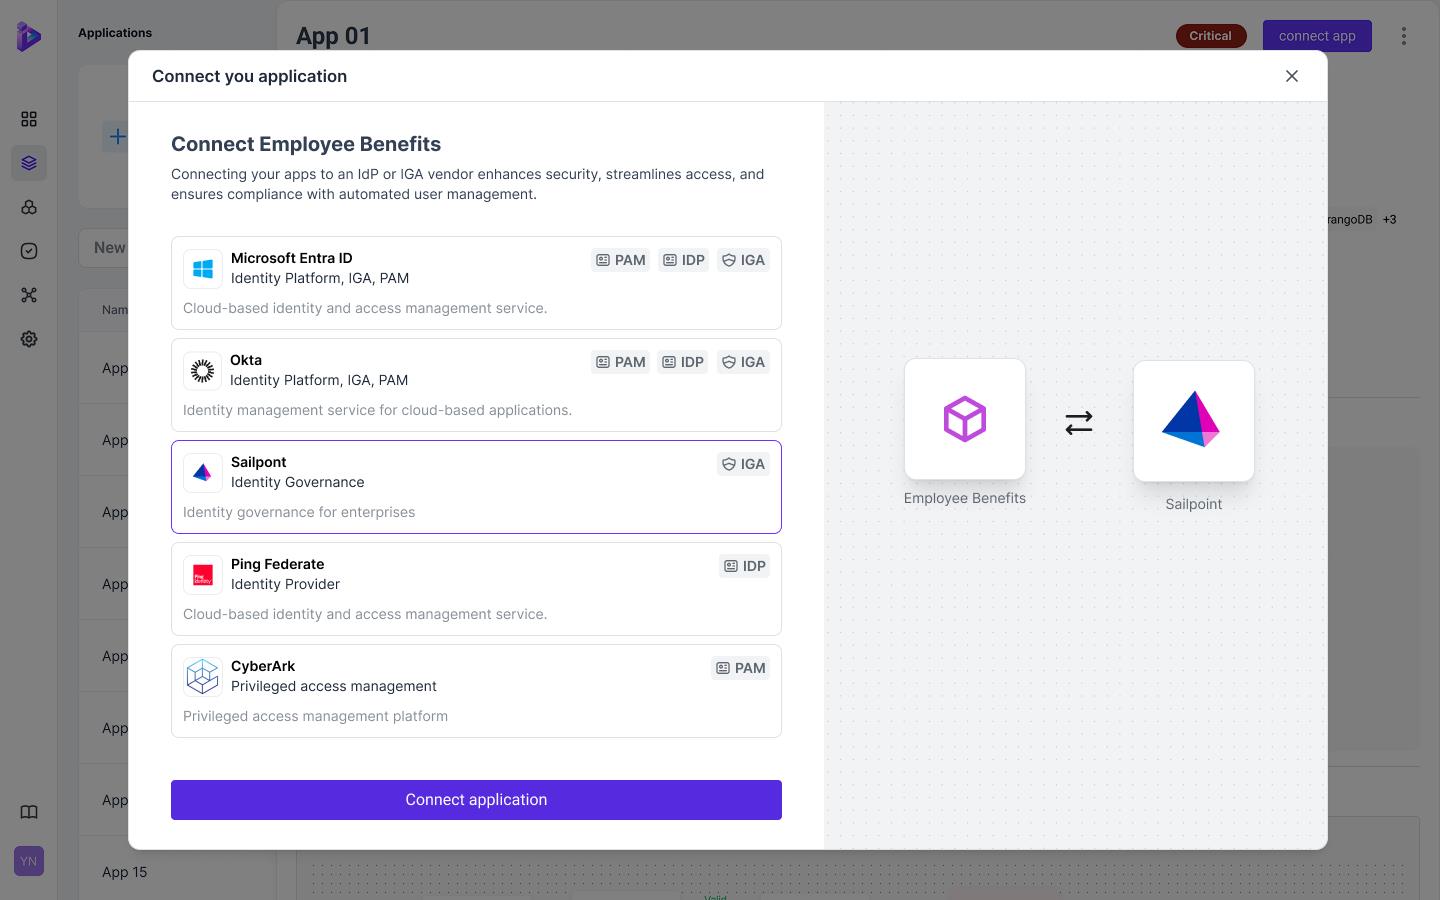Close the Connect application dialog

1292,76
